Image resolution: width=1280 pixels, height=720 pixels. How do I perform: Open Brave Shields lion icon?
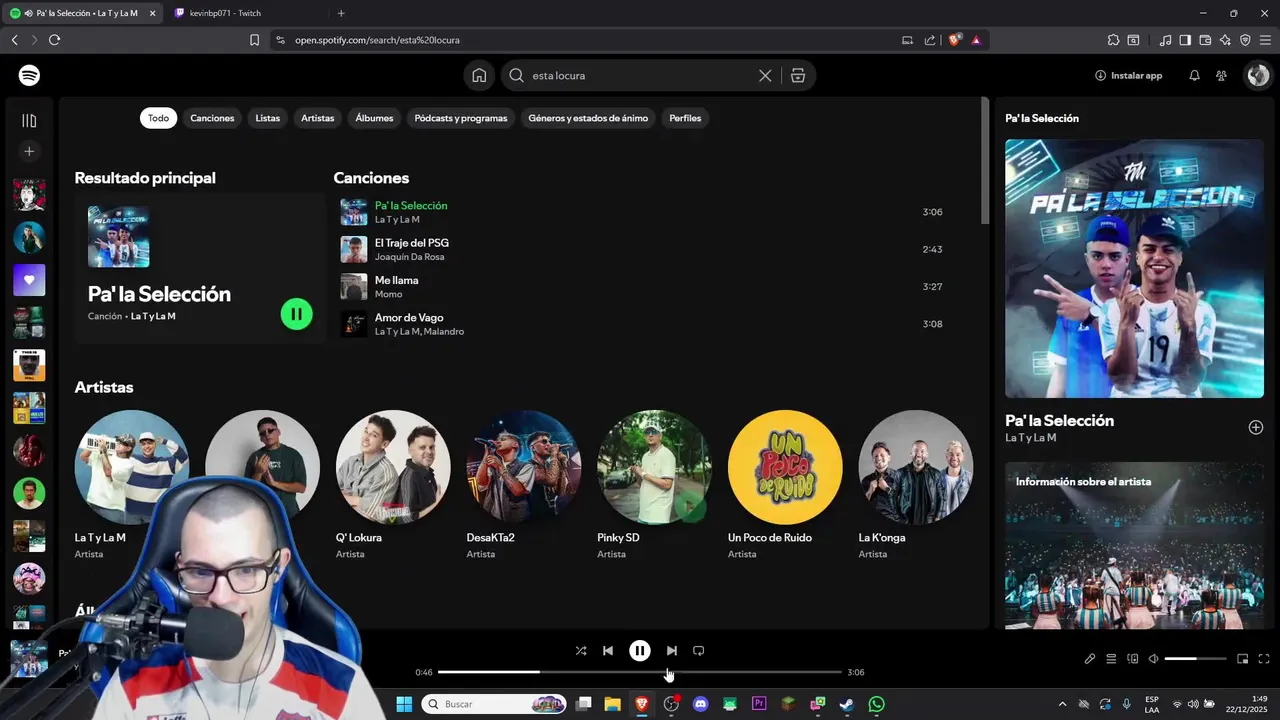pos(954,40)
